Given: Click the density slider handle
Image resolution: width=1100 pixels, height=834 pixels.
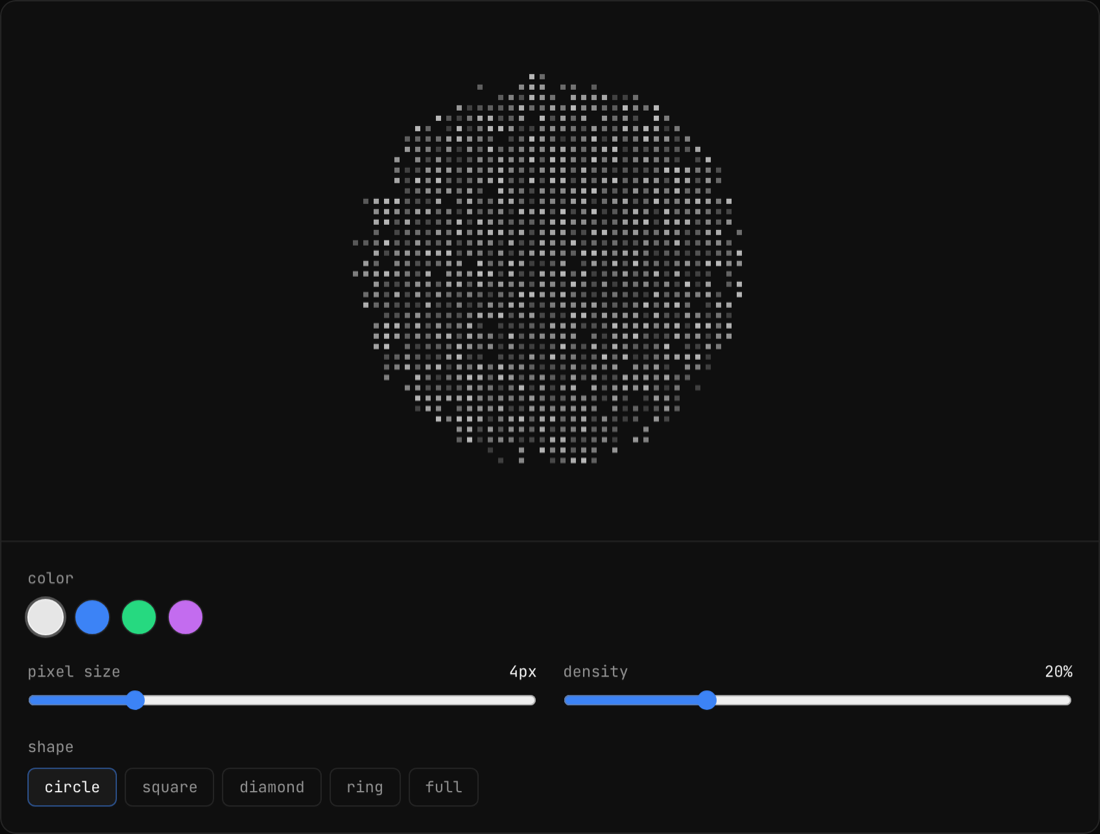Looking at the screenshot, I should tap(707, 700).
